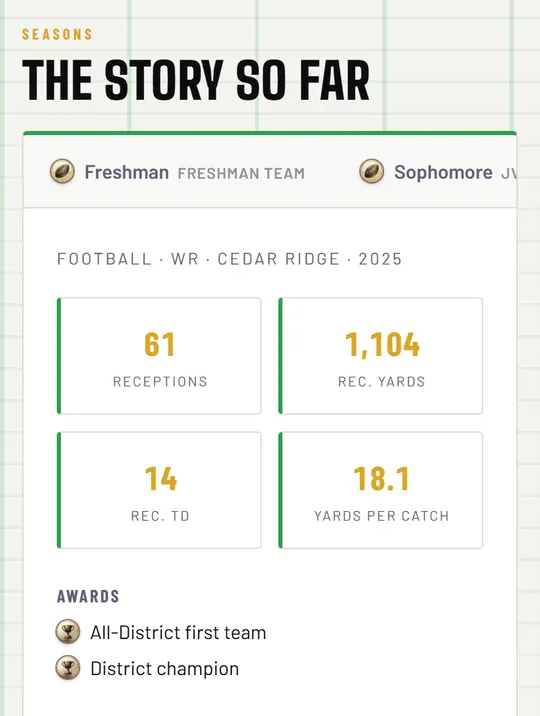540x716 pixels.
Task: Select the 14 Rec. TD stat card
Action: [x=159, y=490]
